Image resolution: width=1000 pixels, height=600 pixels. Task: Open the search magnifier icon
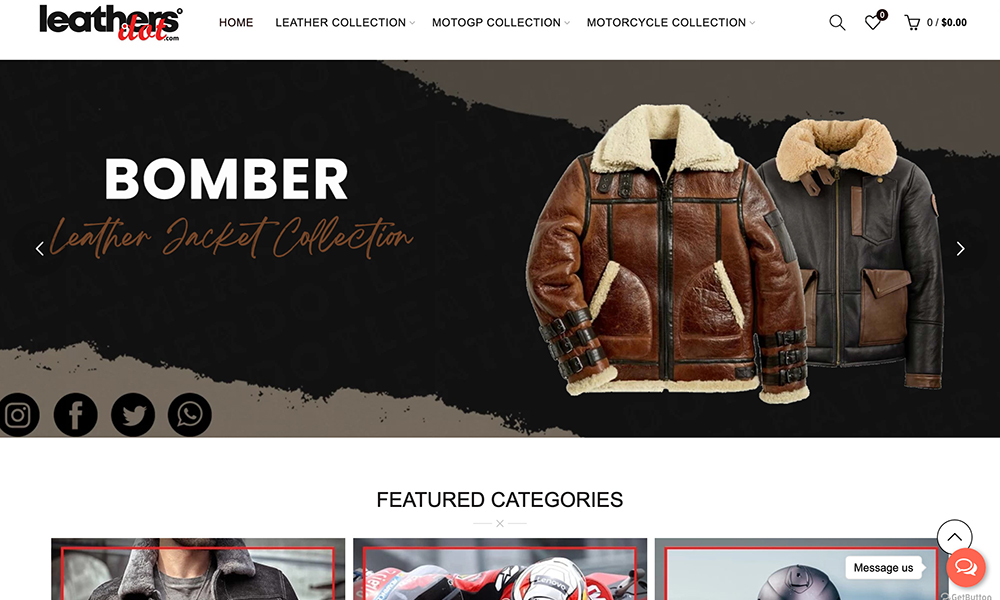pyautogui.click(x=837, y=23)
